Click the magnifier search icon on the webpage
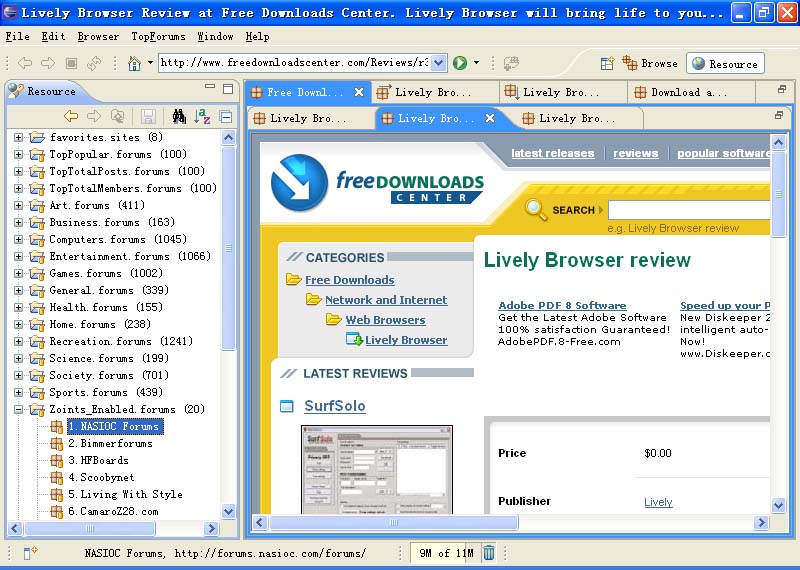 pos(536,209)
